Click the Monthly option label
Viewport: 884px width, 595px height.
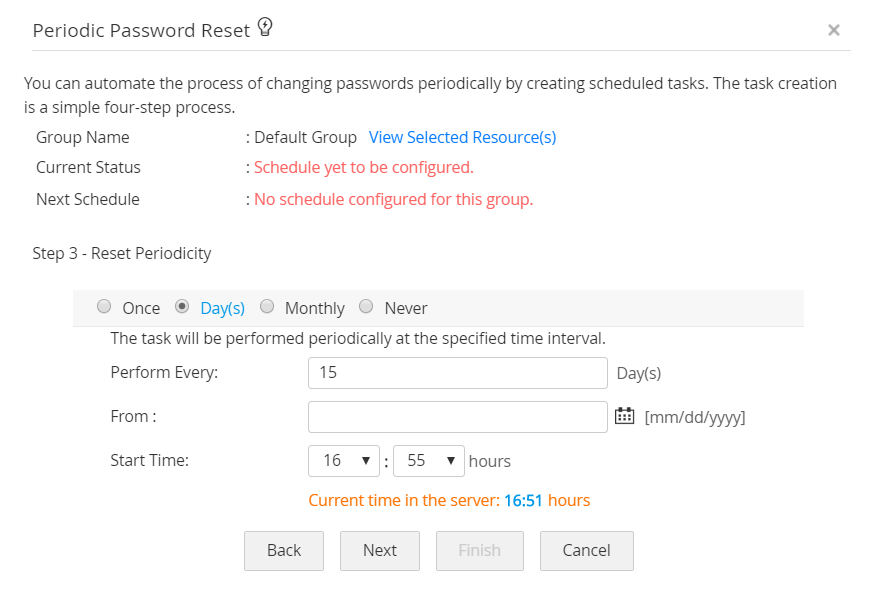pyautogui.click(x=314, y=308)
